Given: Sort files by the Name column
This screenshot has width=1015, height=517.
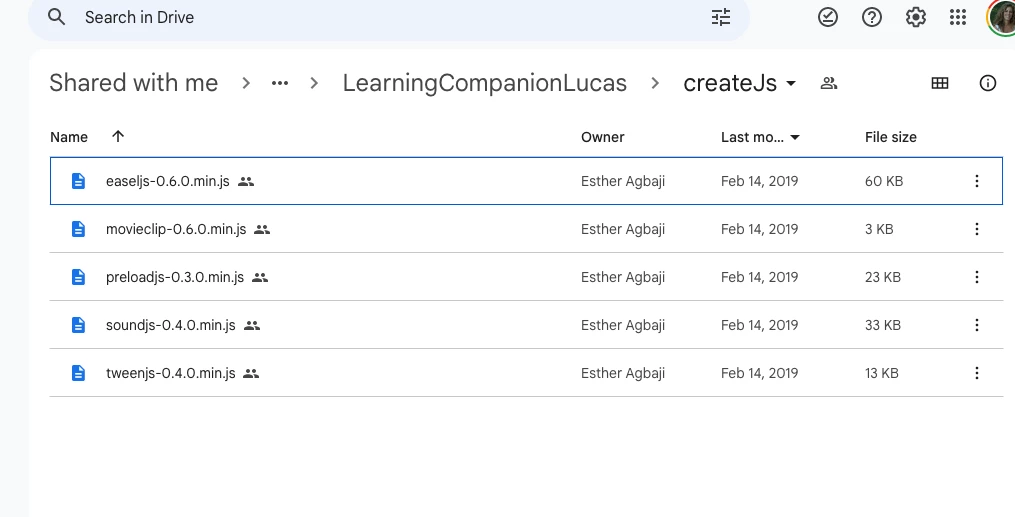Looking at the screenshot, I should pos(69,137).
